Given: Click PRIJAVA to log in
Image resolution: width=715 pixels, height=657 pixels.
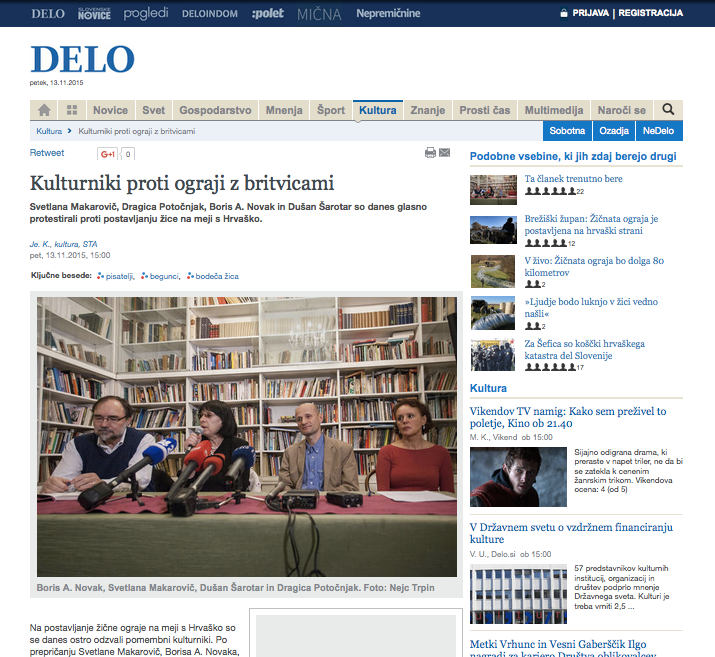Looking at the screenshot, I should click(591, 13).
